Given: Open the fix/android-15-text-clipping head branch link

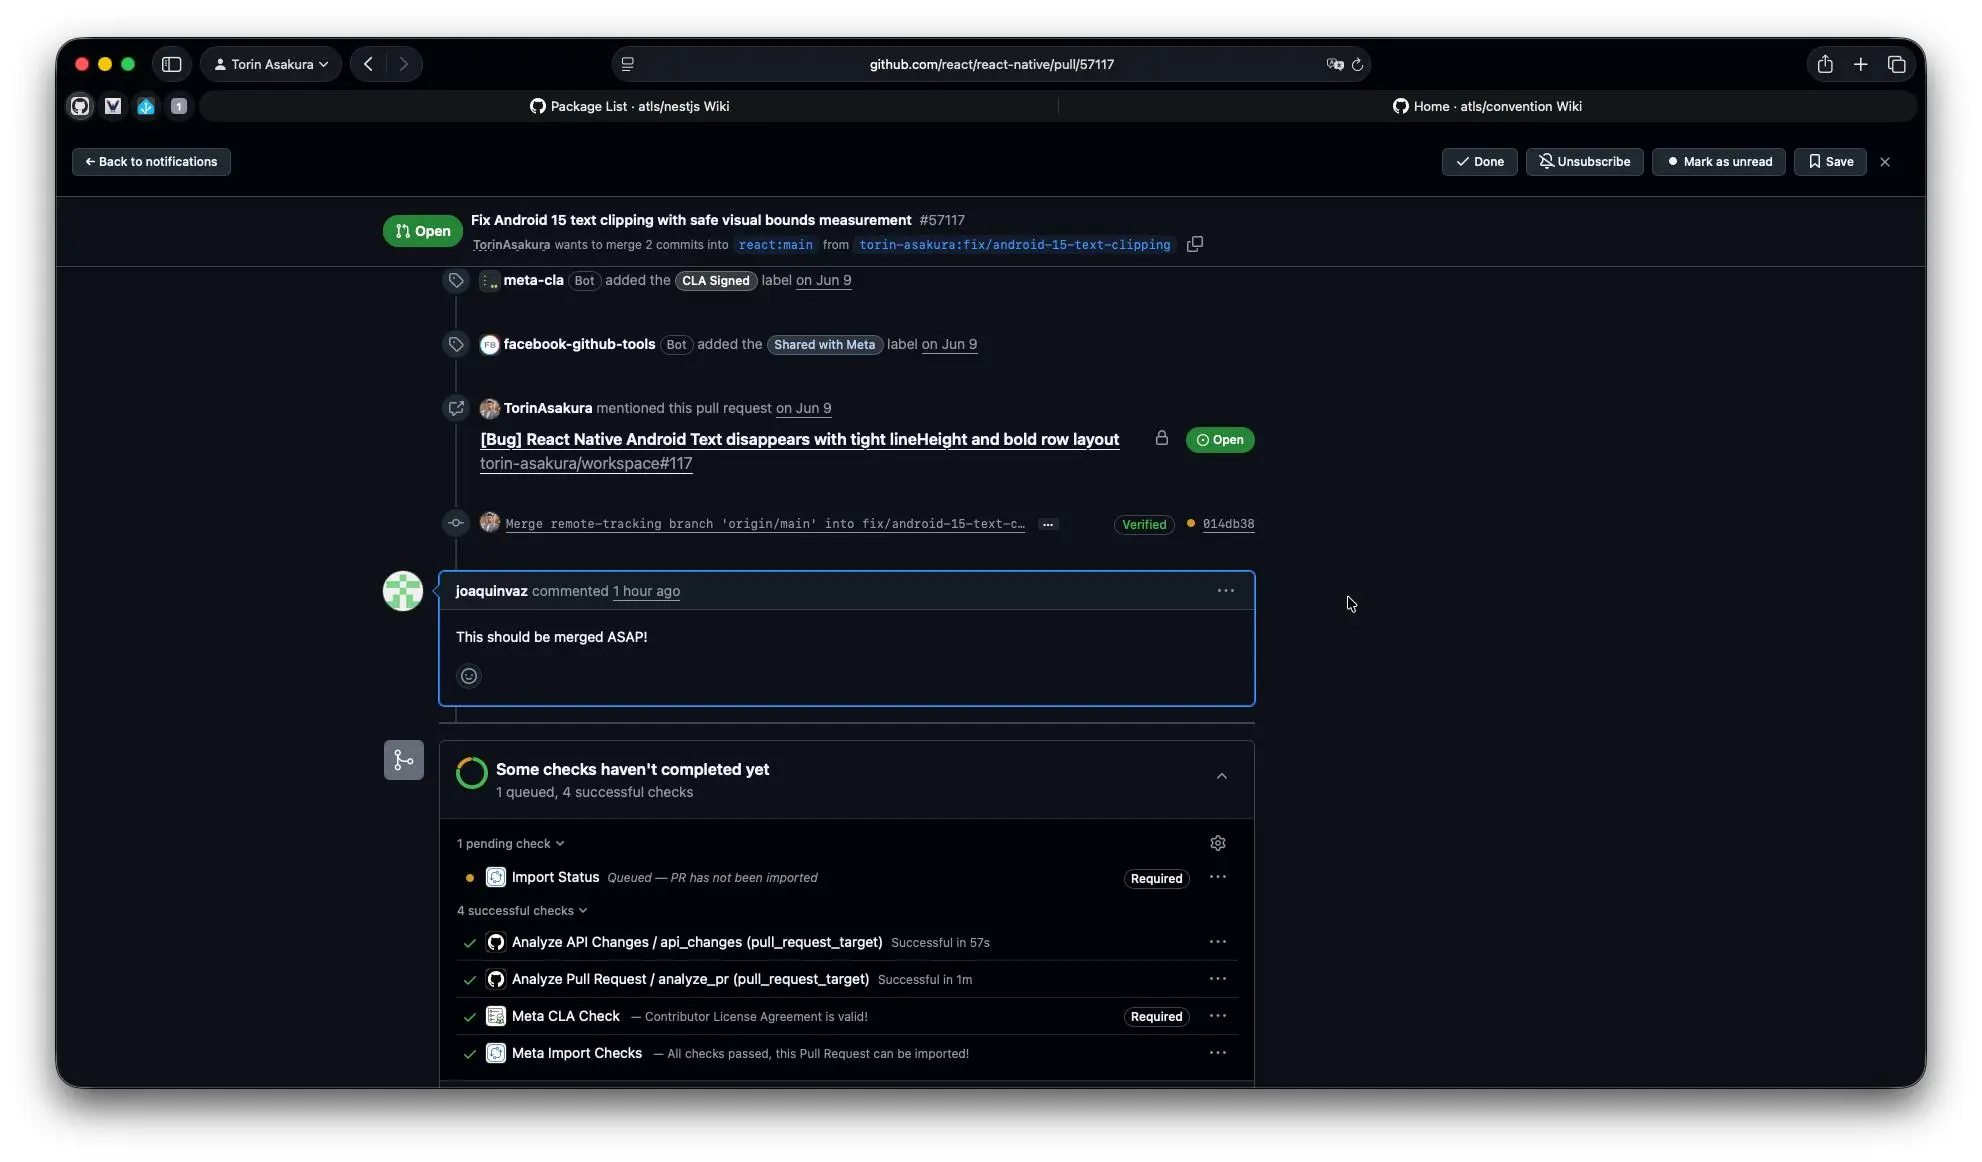Looking at the screenshot, I should tap(1015, 245).
